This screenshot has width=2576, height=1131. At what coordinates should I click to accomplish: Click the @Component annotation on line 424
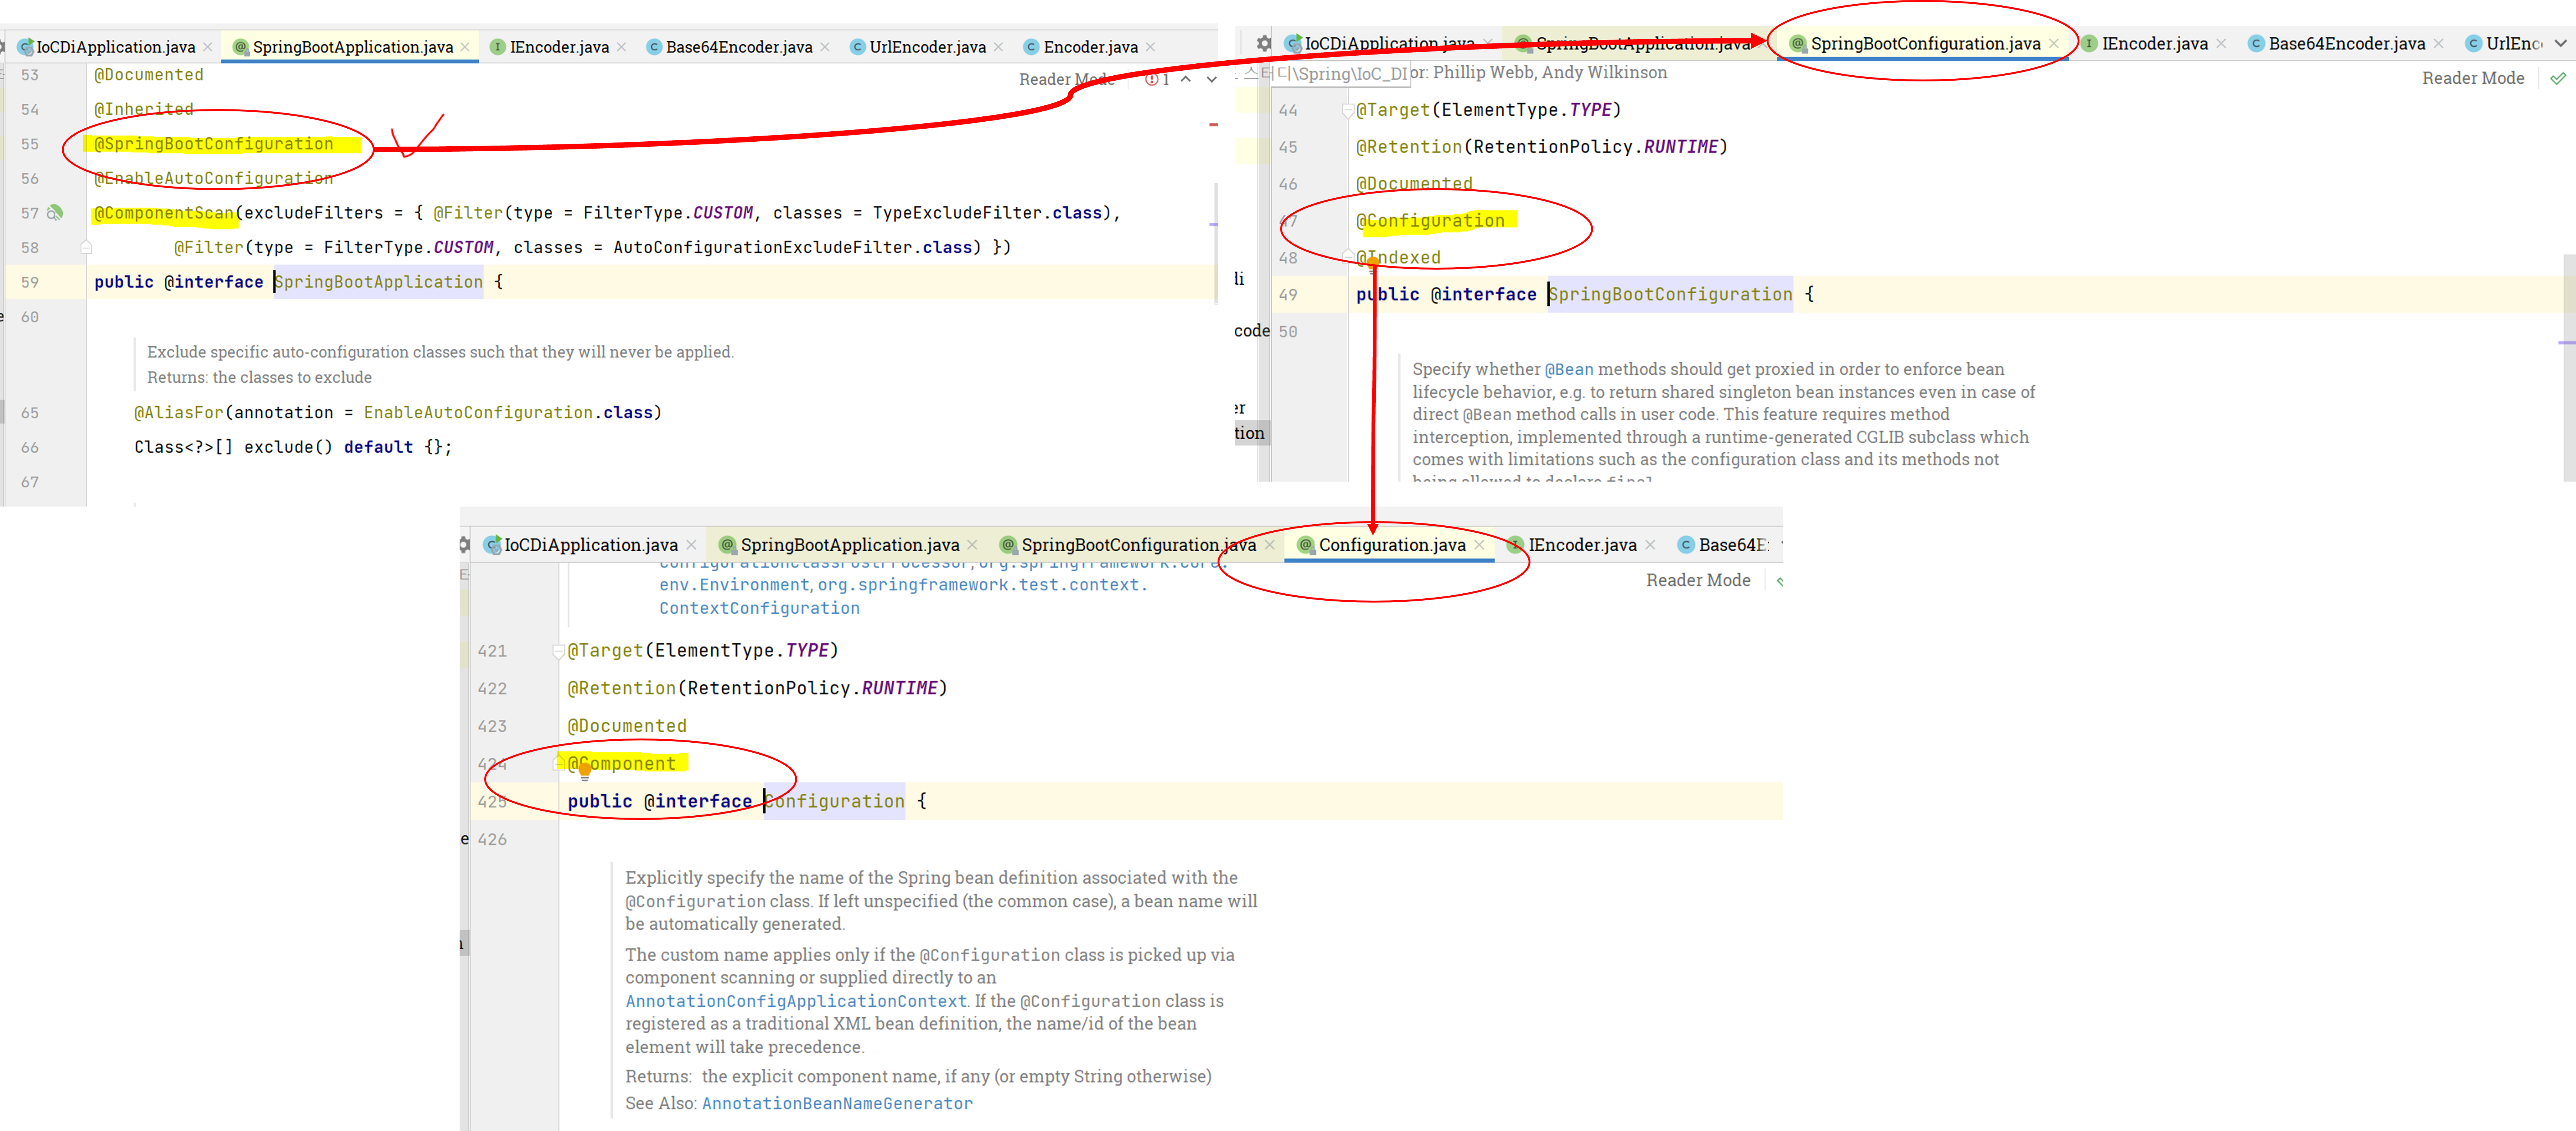click(x=622, y=764)
